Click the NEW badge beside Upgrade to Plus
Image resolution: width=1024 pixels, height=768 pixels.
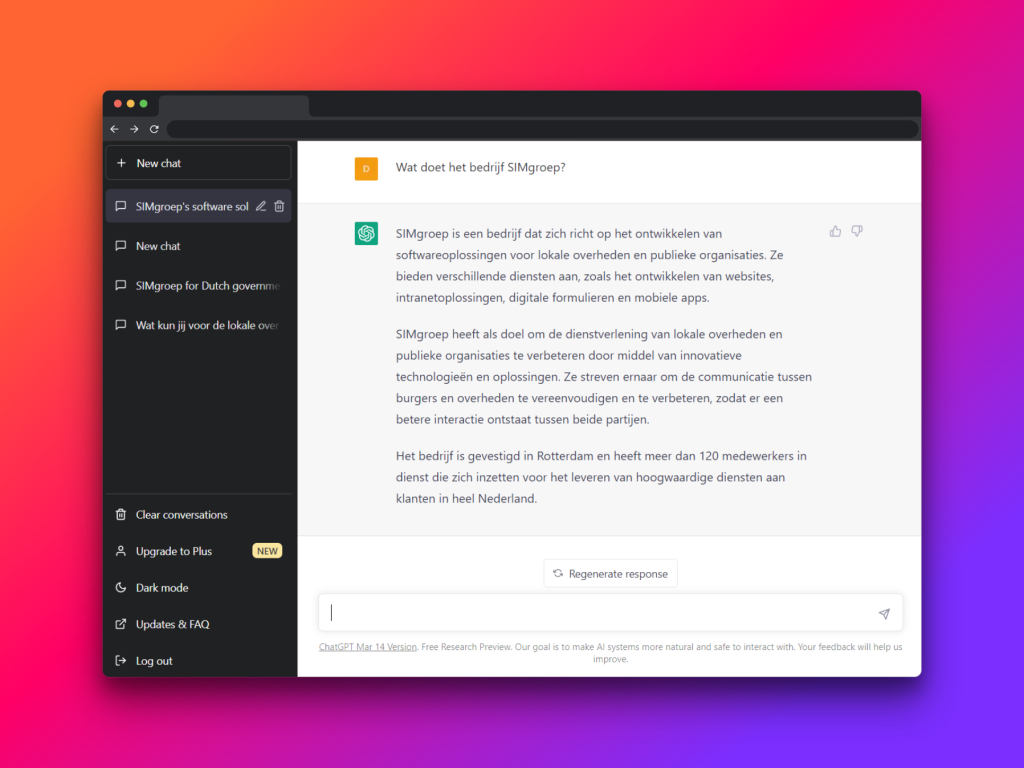click(267, 551)
